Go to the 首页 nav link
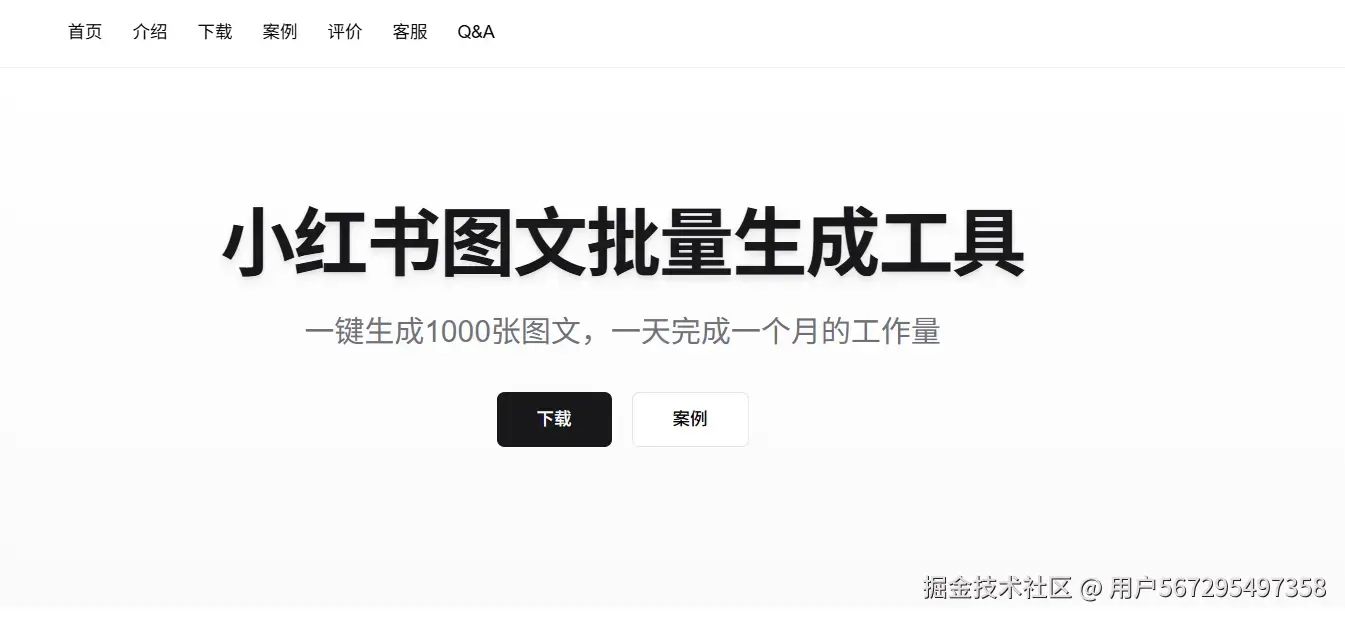 click(85, 32)
